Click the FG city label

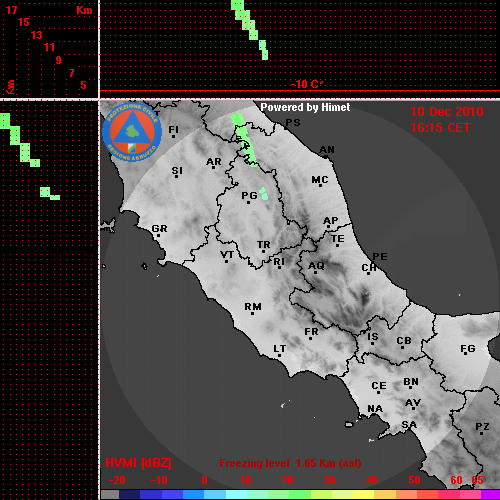[468, 349]
